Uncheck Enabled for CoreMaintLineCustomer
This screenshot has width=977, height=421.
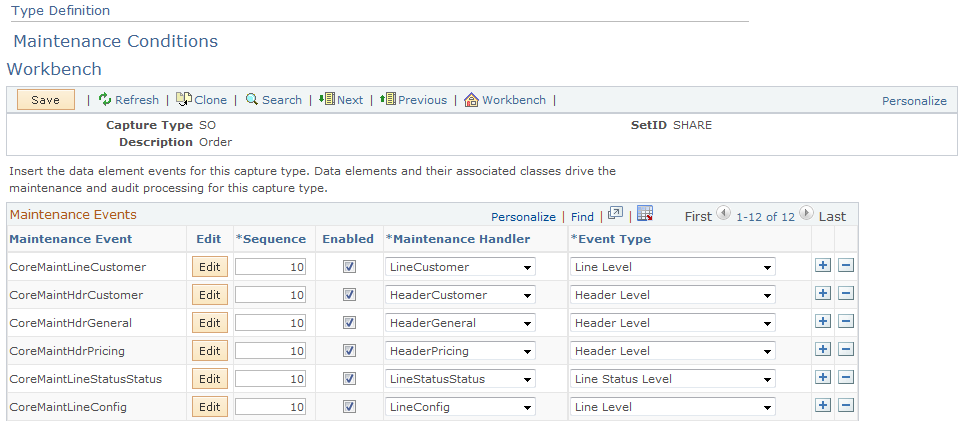coord(348,267)
